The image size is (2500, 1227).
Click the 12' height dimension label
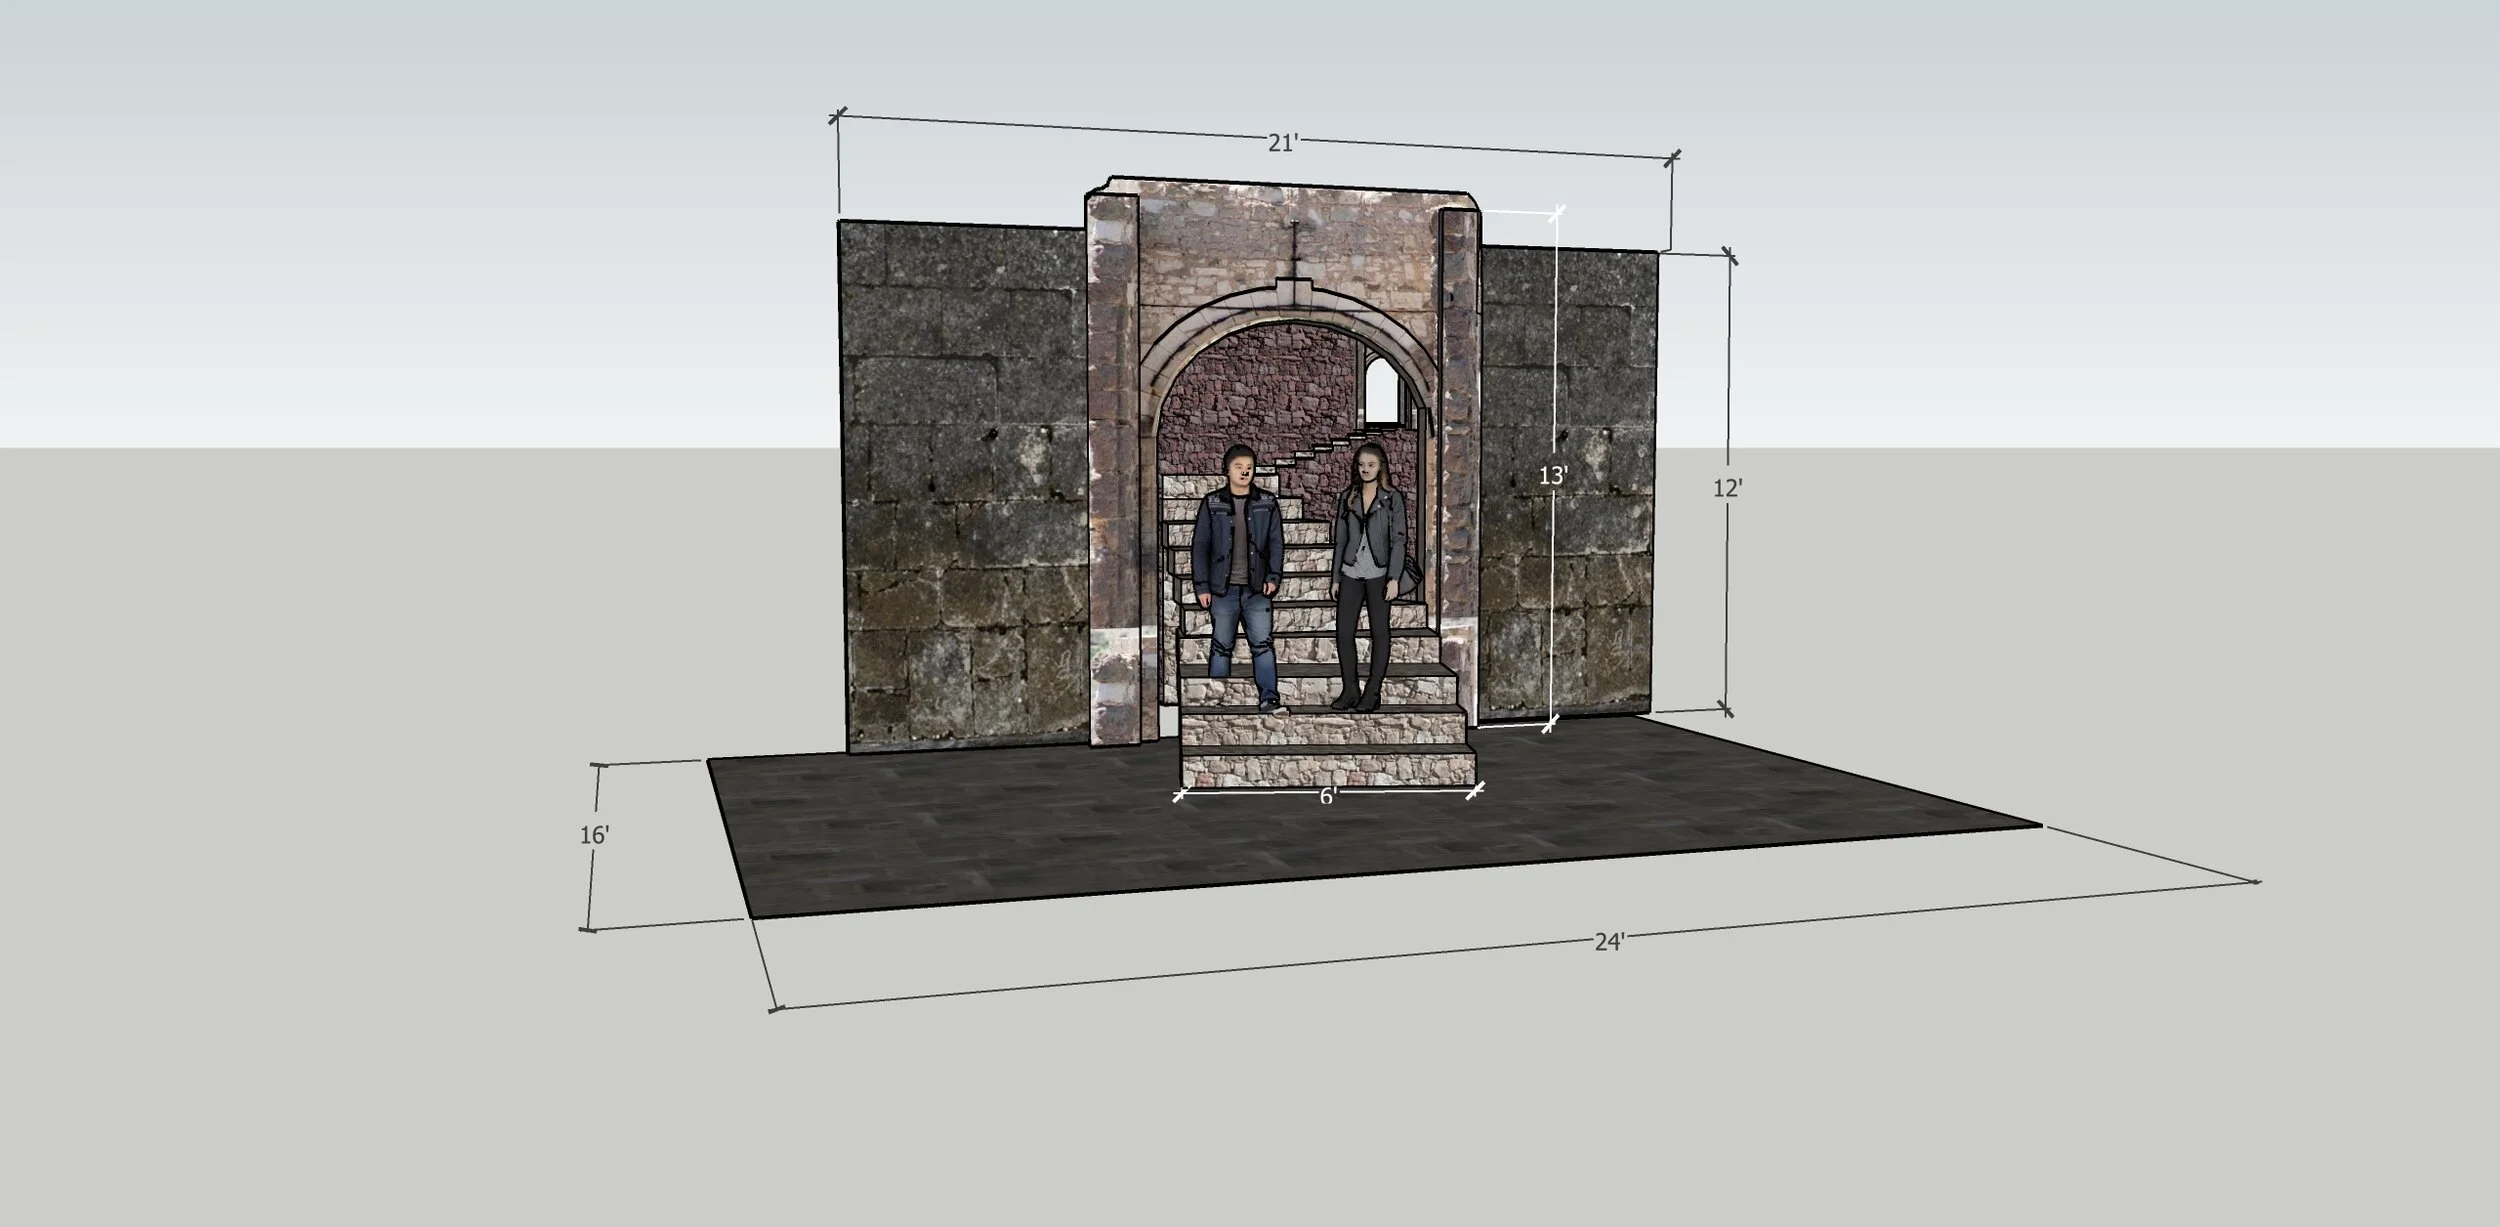pyautogui.click(x=1727, y=488)
